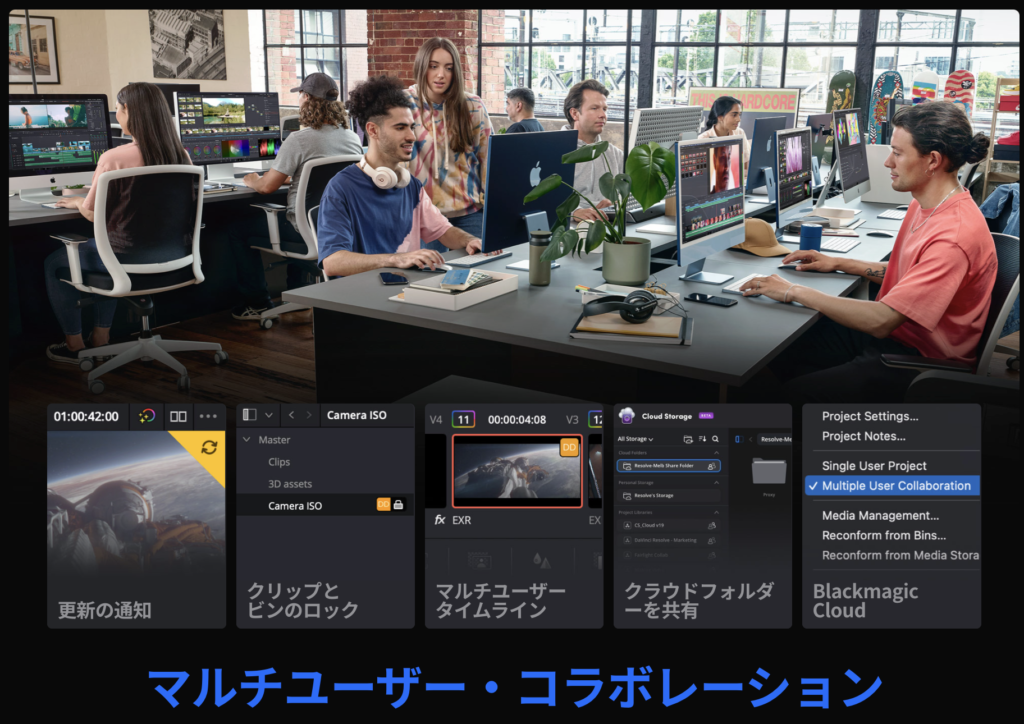Enable Multiple User Collaboration checked option
Viewport: 1024px width, 724px height.
[x=895, y=486]
